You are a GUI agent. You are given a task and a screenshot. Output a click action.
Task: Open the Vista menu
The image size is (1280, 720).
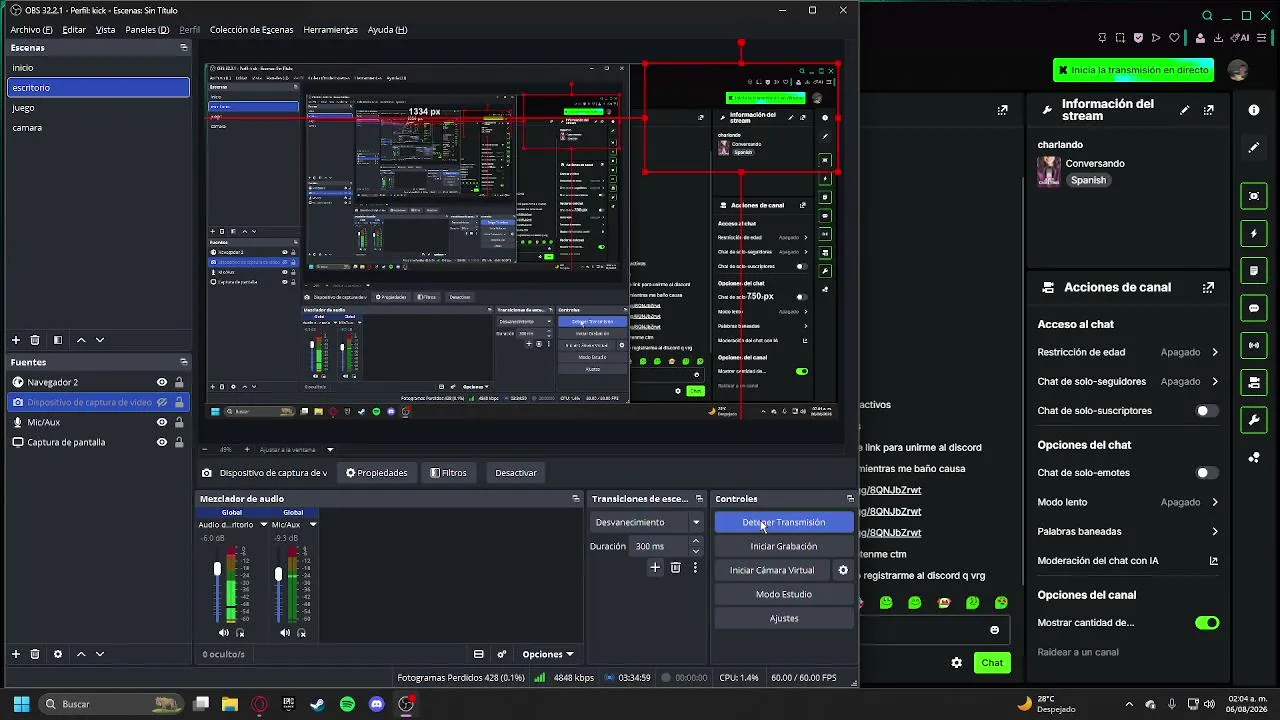(105, 30)
